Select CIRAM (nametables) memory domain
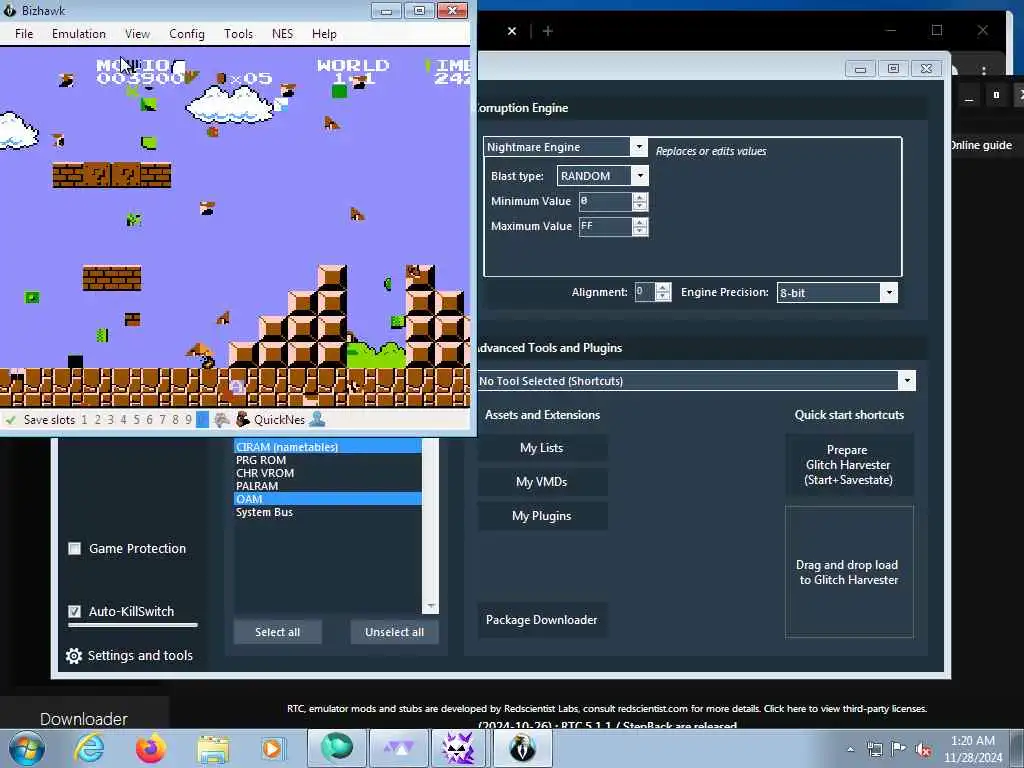 coord(328,447)
